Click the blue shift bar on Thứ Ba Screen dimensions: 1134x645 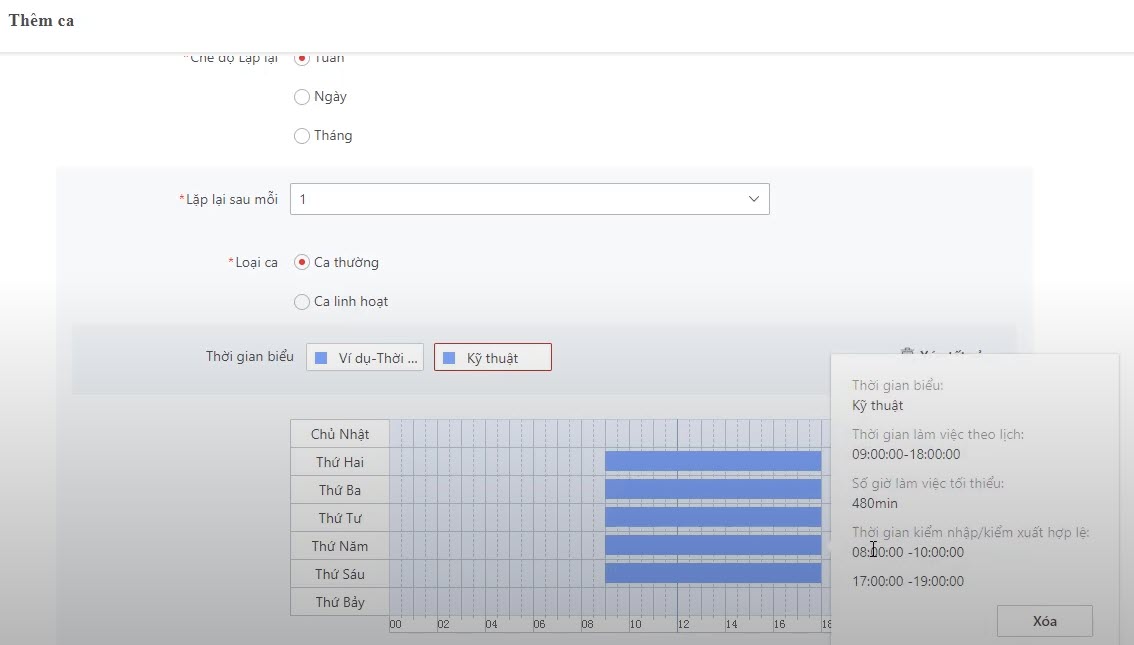tap(712, 489)
